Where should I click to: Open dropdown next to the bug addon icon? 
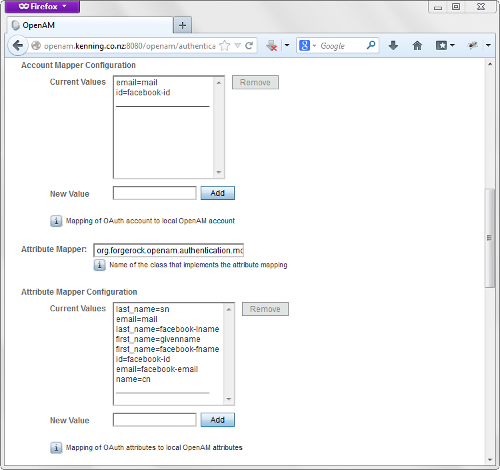(488, 45)
